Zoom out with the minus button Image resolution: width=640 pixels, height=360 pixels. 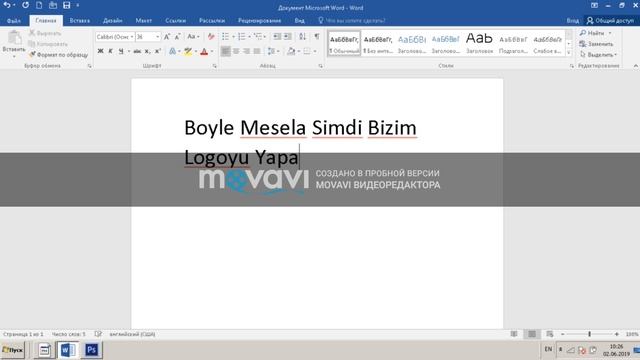tap(562, 334)
